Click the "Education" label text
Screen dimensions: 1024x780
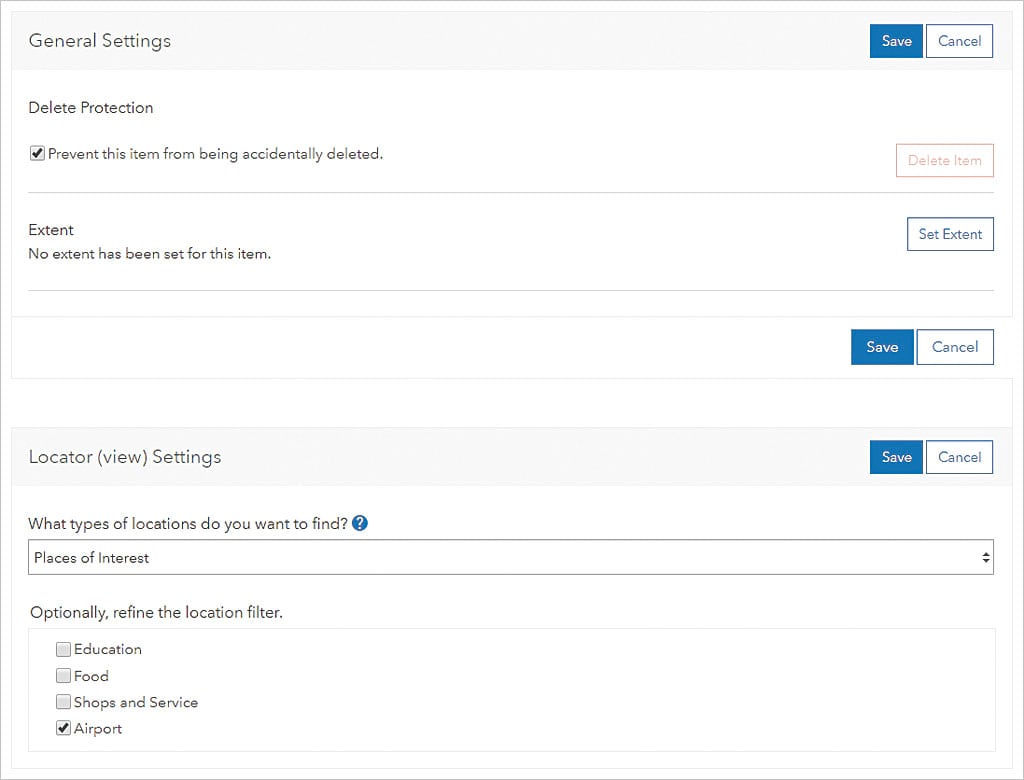108,649
